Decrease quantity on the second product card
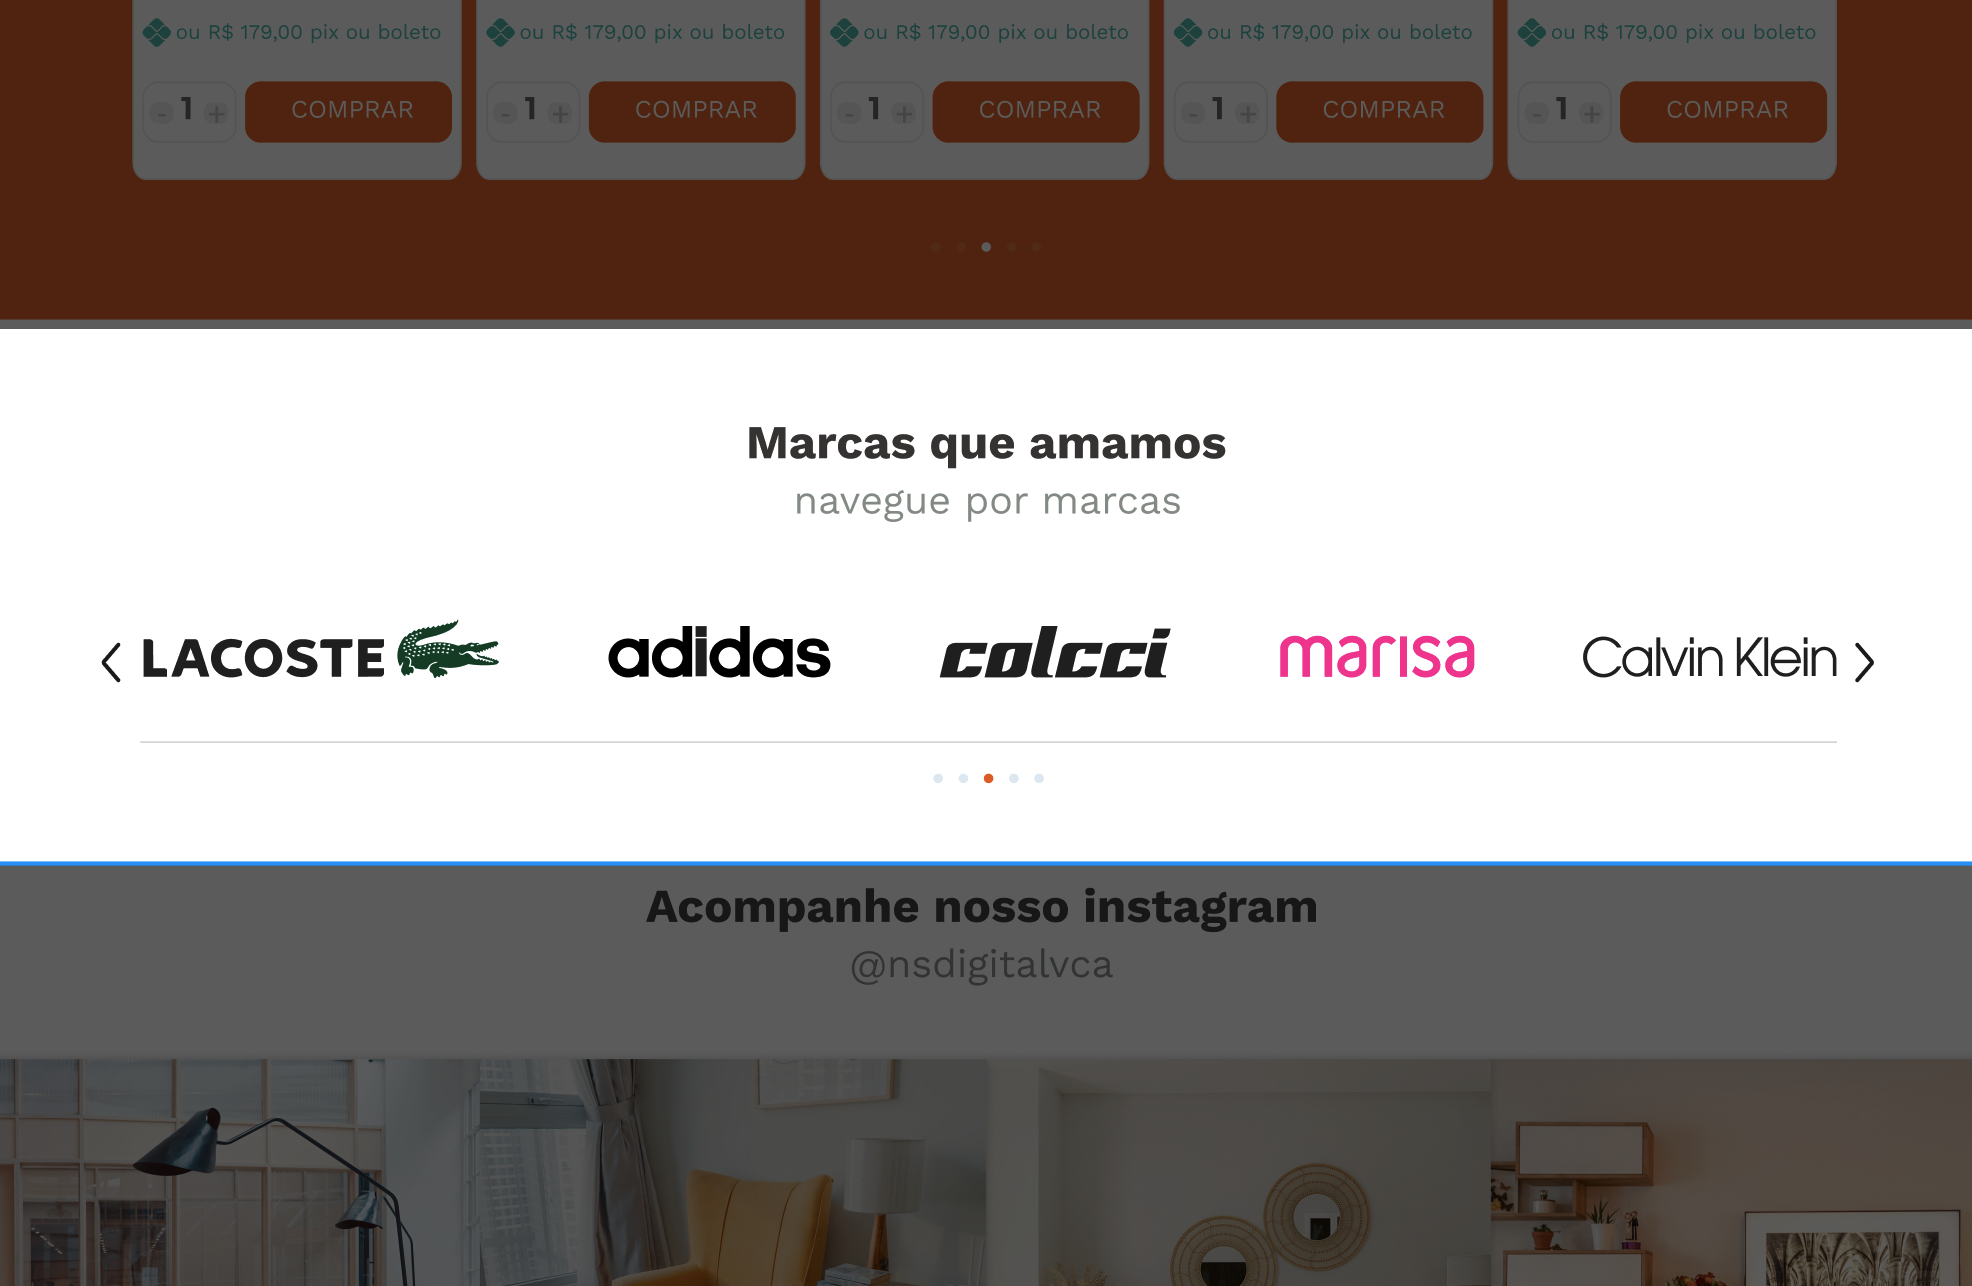Image resolution: width=1972 pixels, height=1286 pixels. coord(506,114)
